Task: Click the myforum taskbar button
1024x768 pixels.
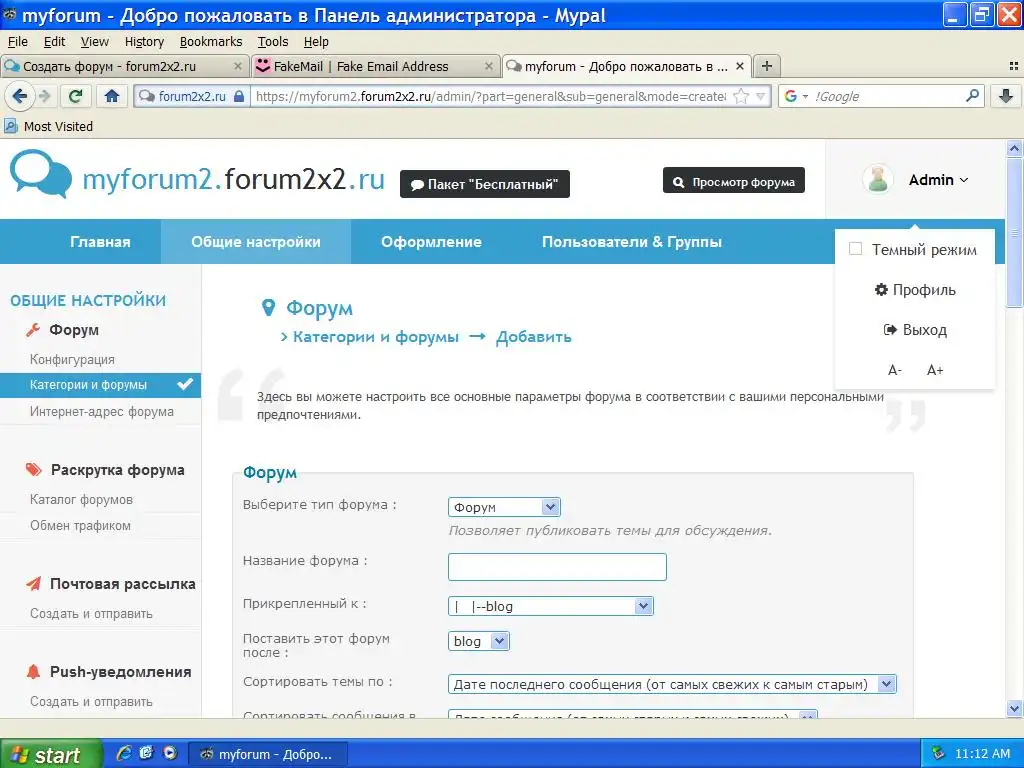Action: (268, 754)
